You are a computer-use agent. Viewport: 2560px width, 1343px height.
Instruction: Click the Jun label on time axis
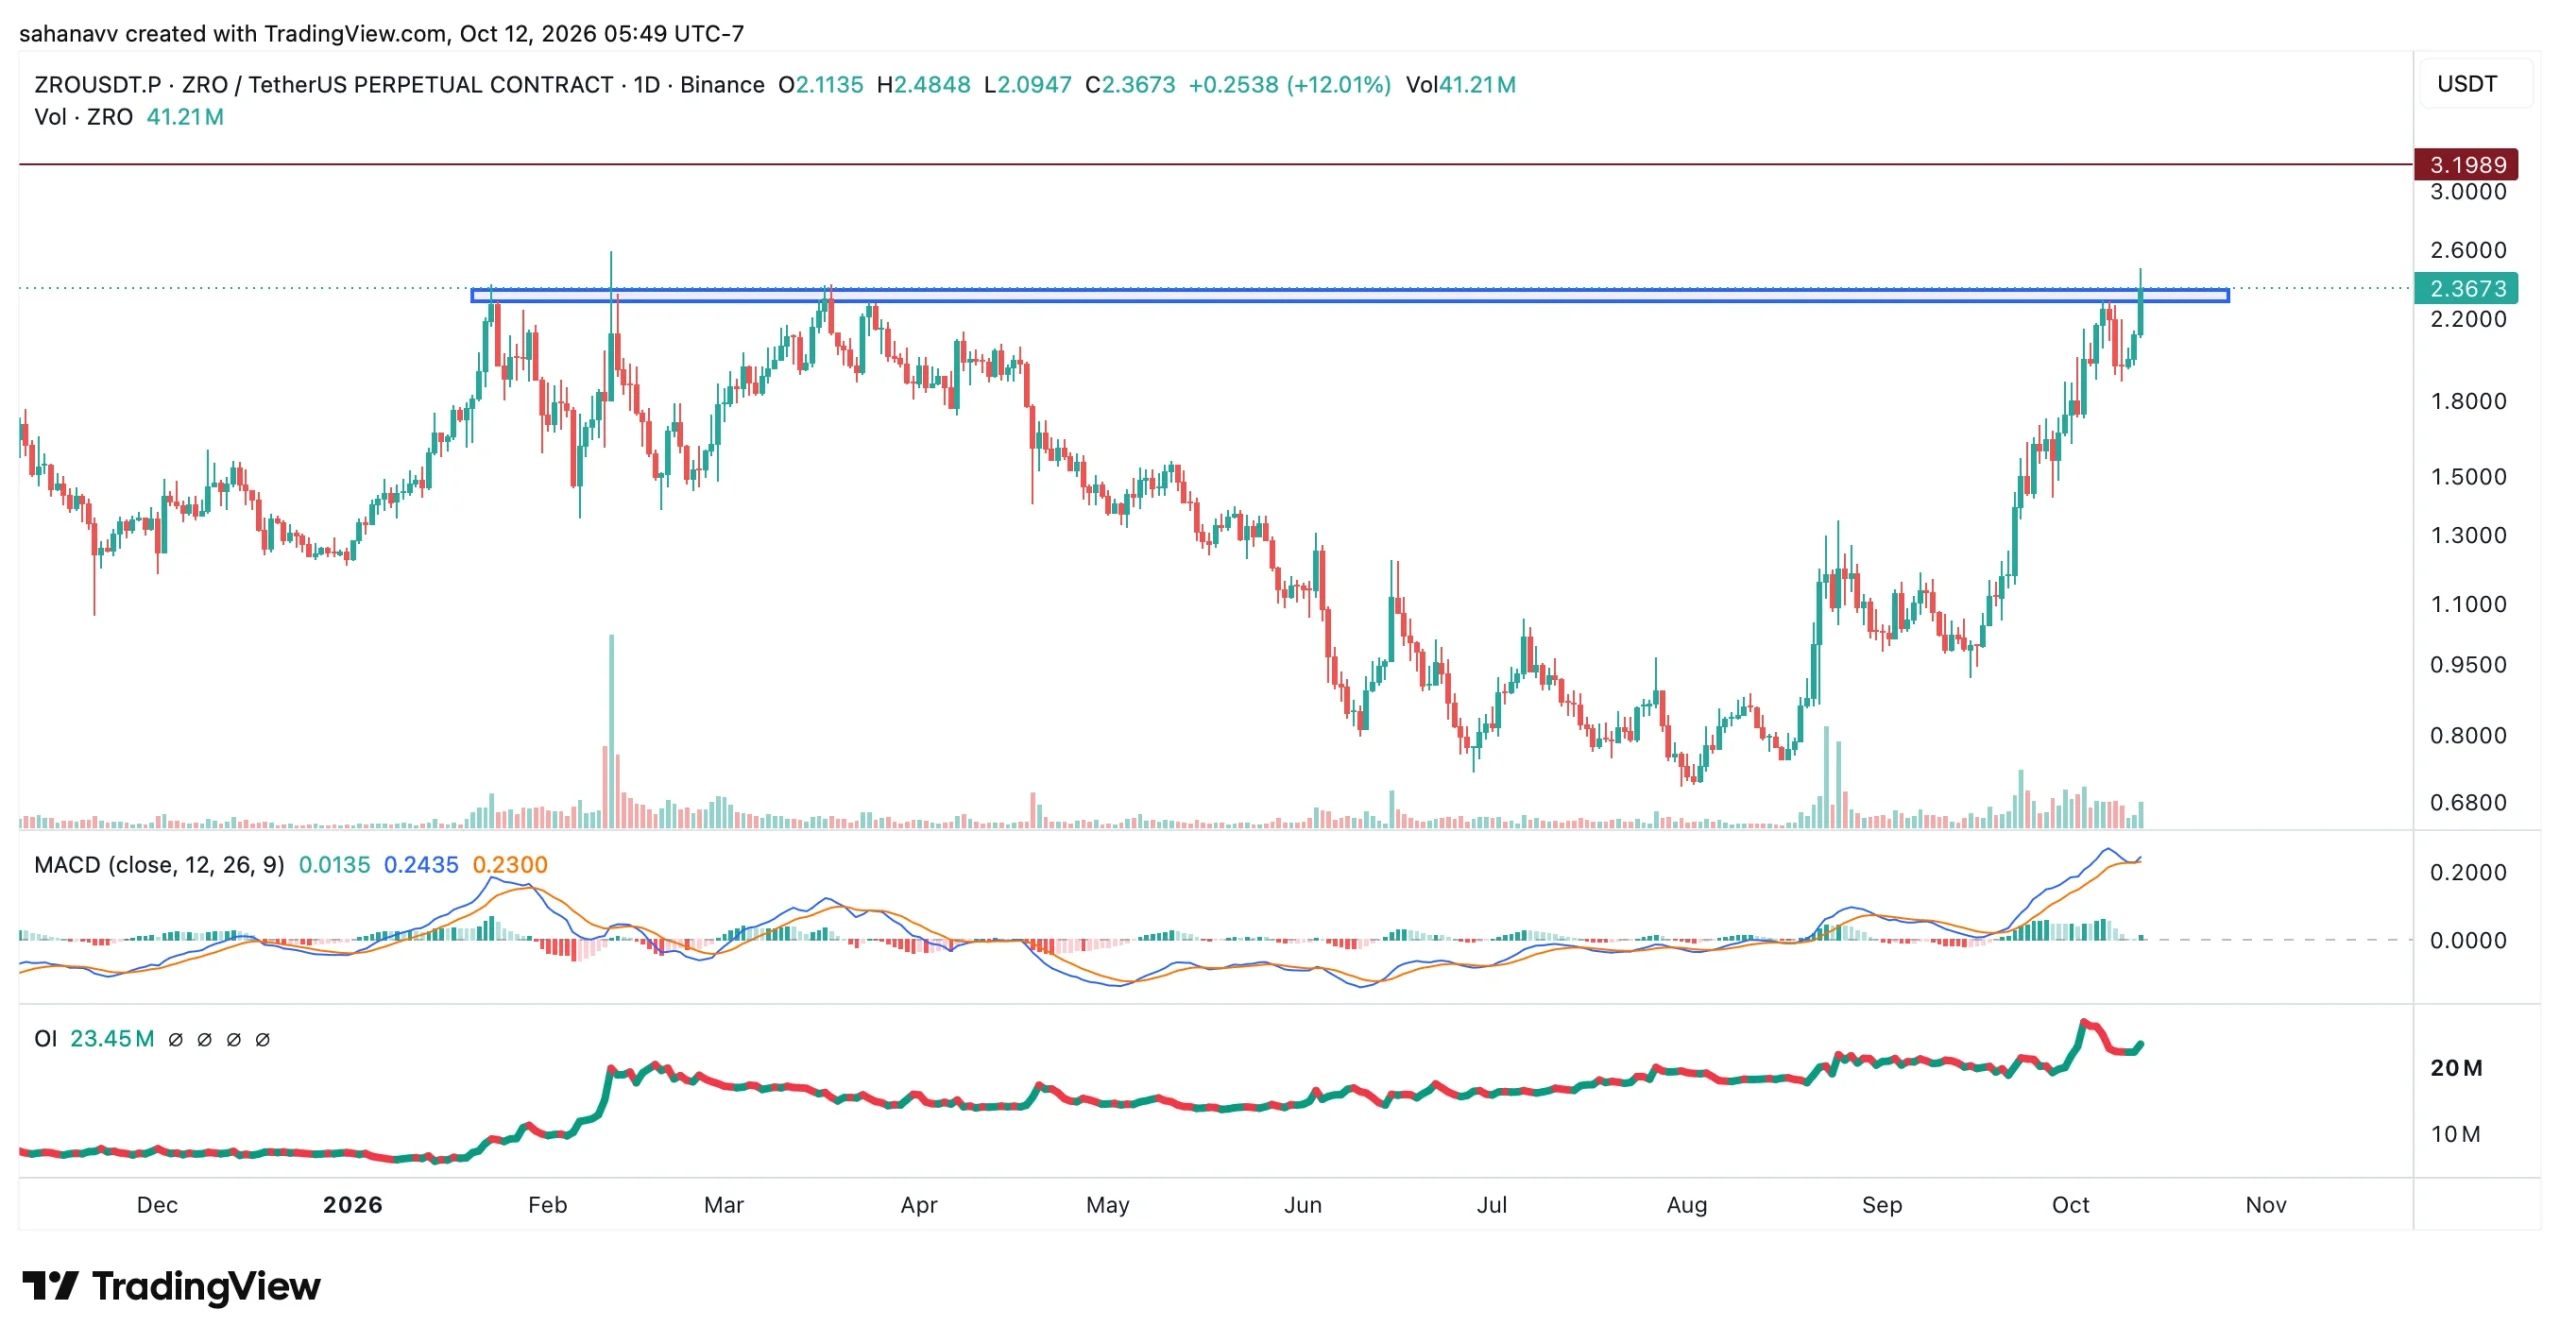point(1303,1205)
